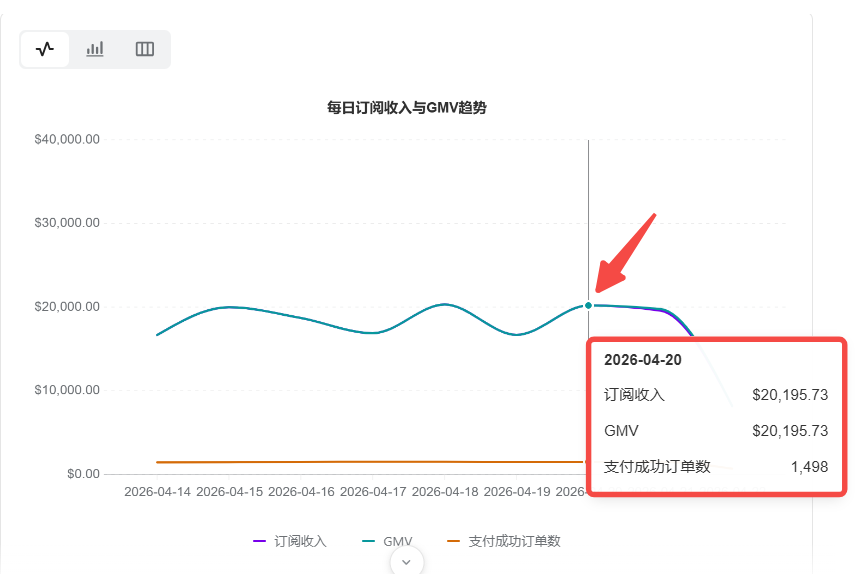Click the $40,000.00 y-axis label
Image resolution: width=865 pixels, height=574 pixels.
[67, 139]
